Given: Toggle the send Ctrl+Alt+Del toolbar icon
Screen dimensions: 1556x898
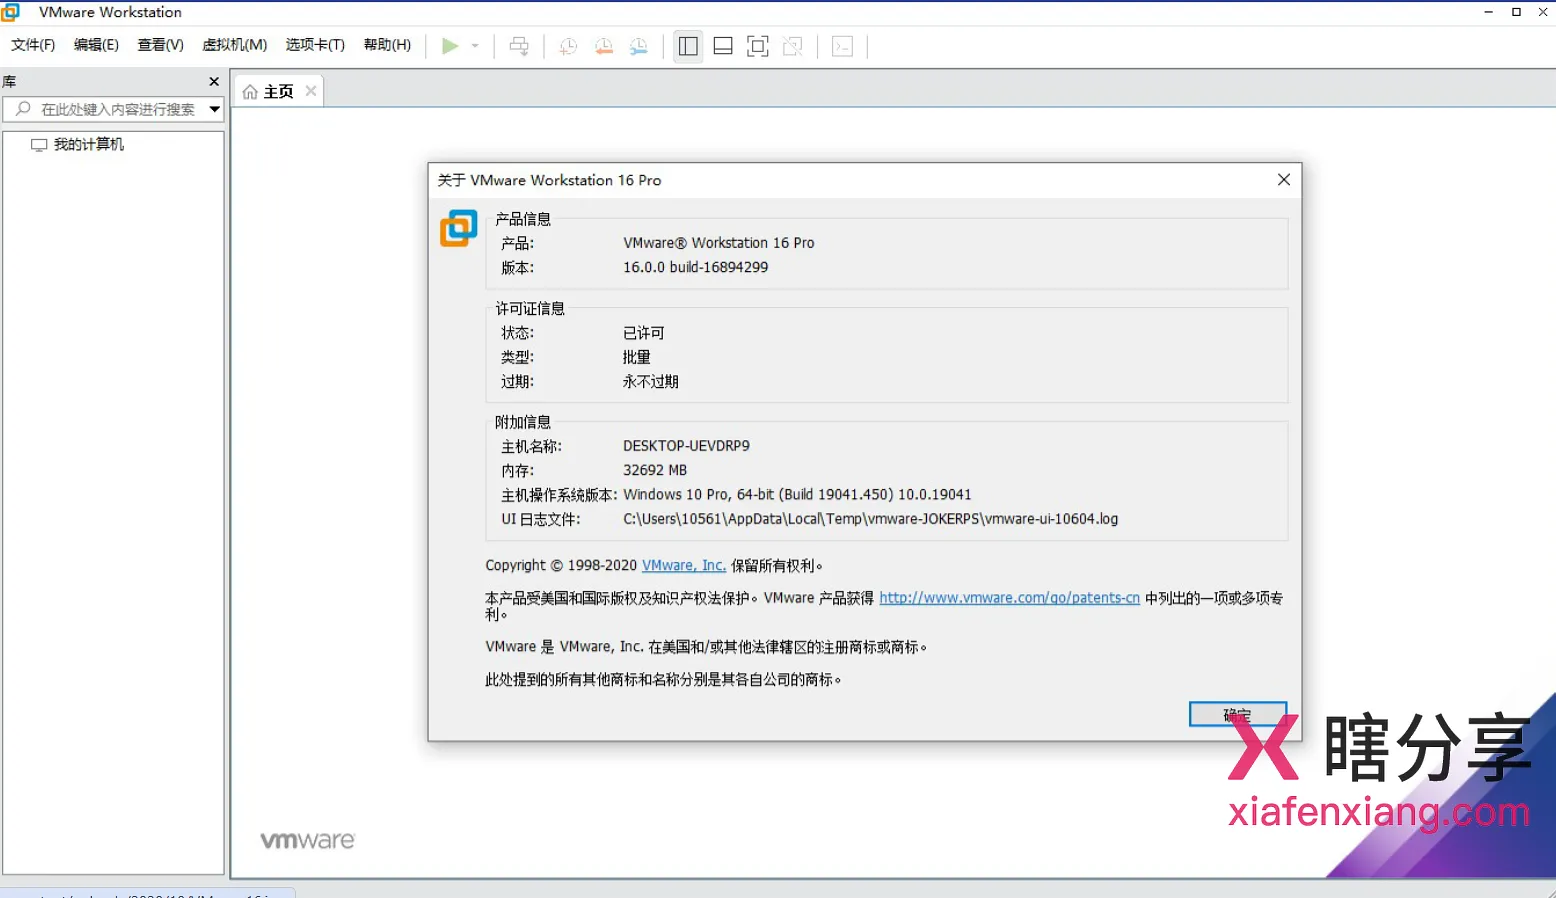Looking at the screenshot, I should 519,46.
